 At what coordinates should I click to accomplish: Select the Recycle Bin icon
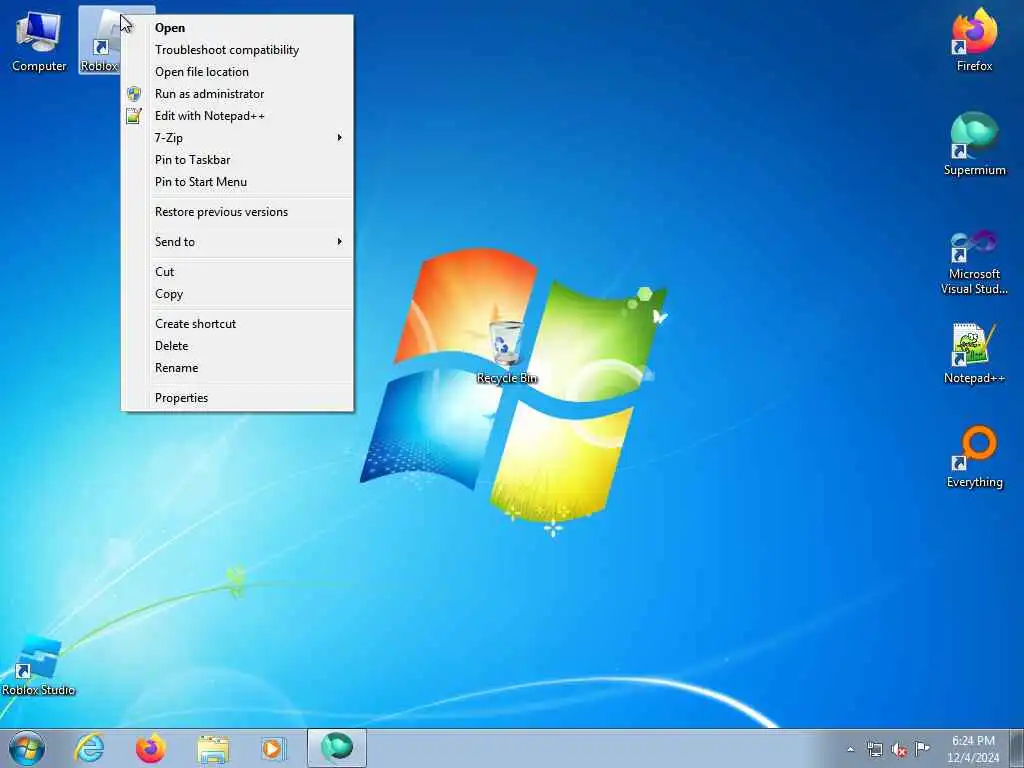pyautogui.click(x=507, y=352)
